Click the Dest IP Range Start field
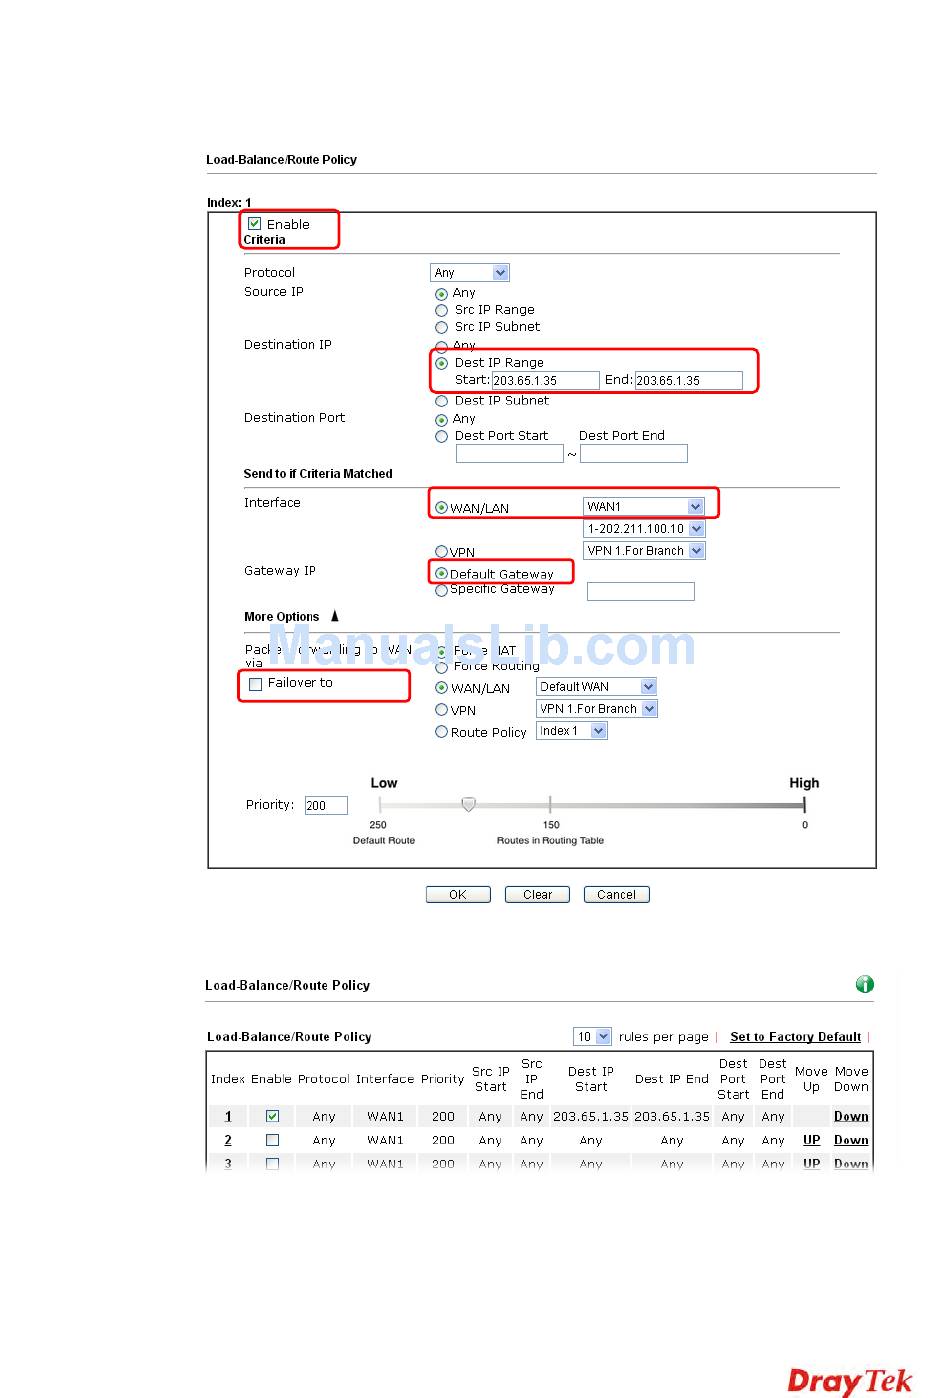The image size is (950, 1398). [545, 380]
